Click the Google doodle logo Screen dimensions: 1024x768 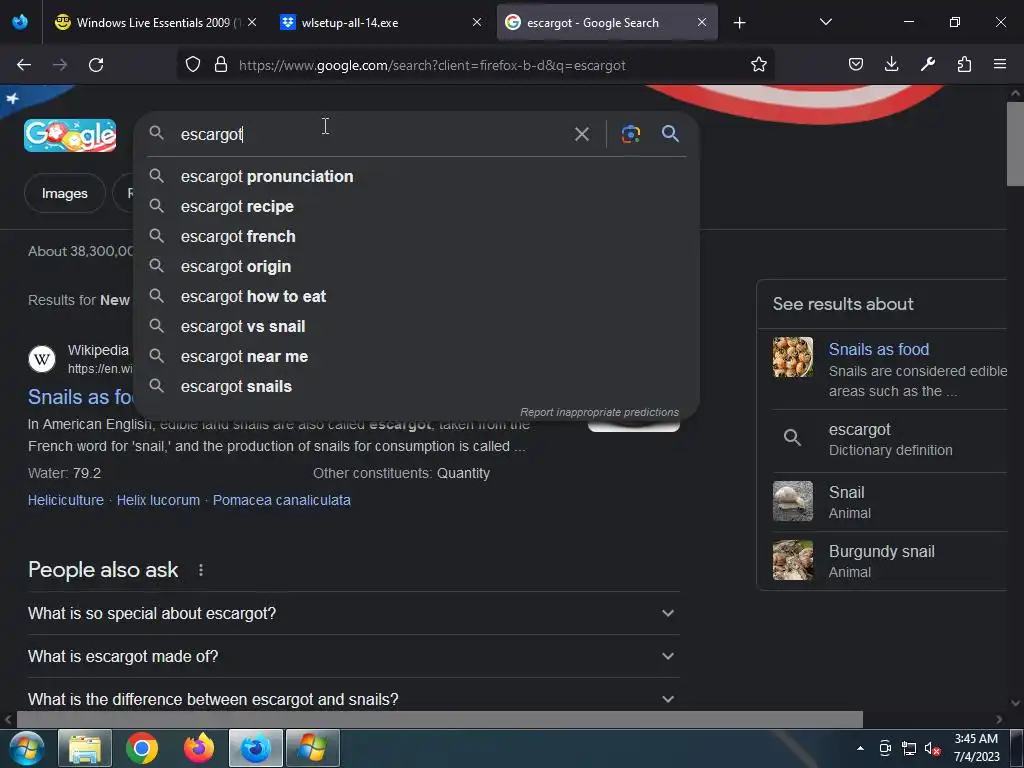click(70, 135)
